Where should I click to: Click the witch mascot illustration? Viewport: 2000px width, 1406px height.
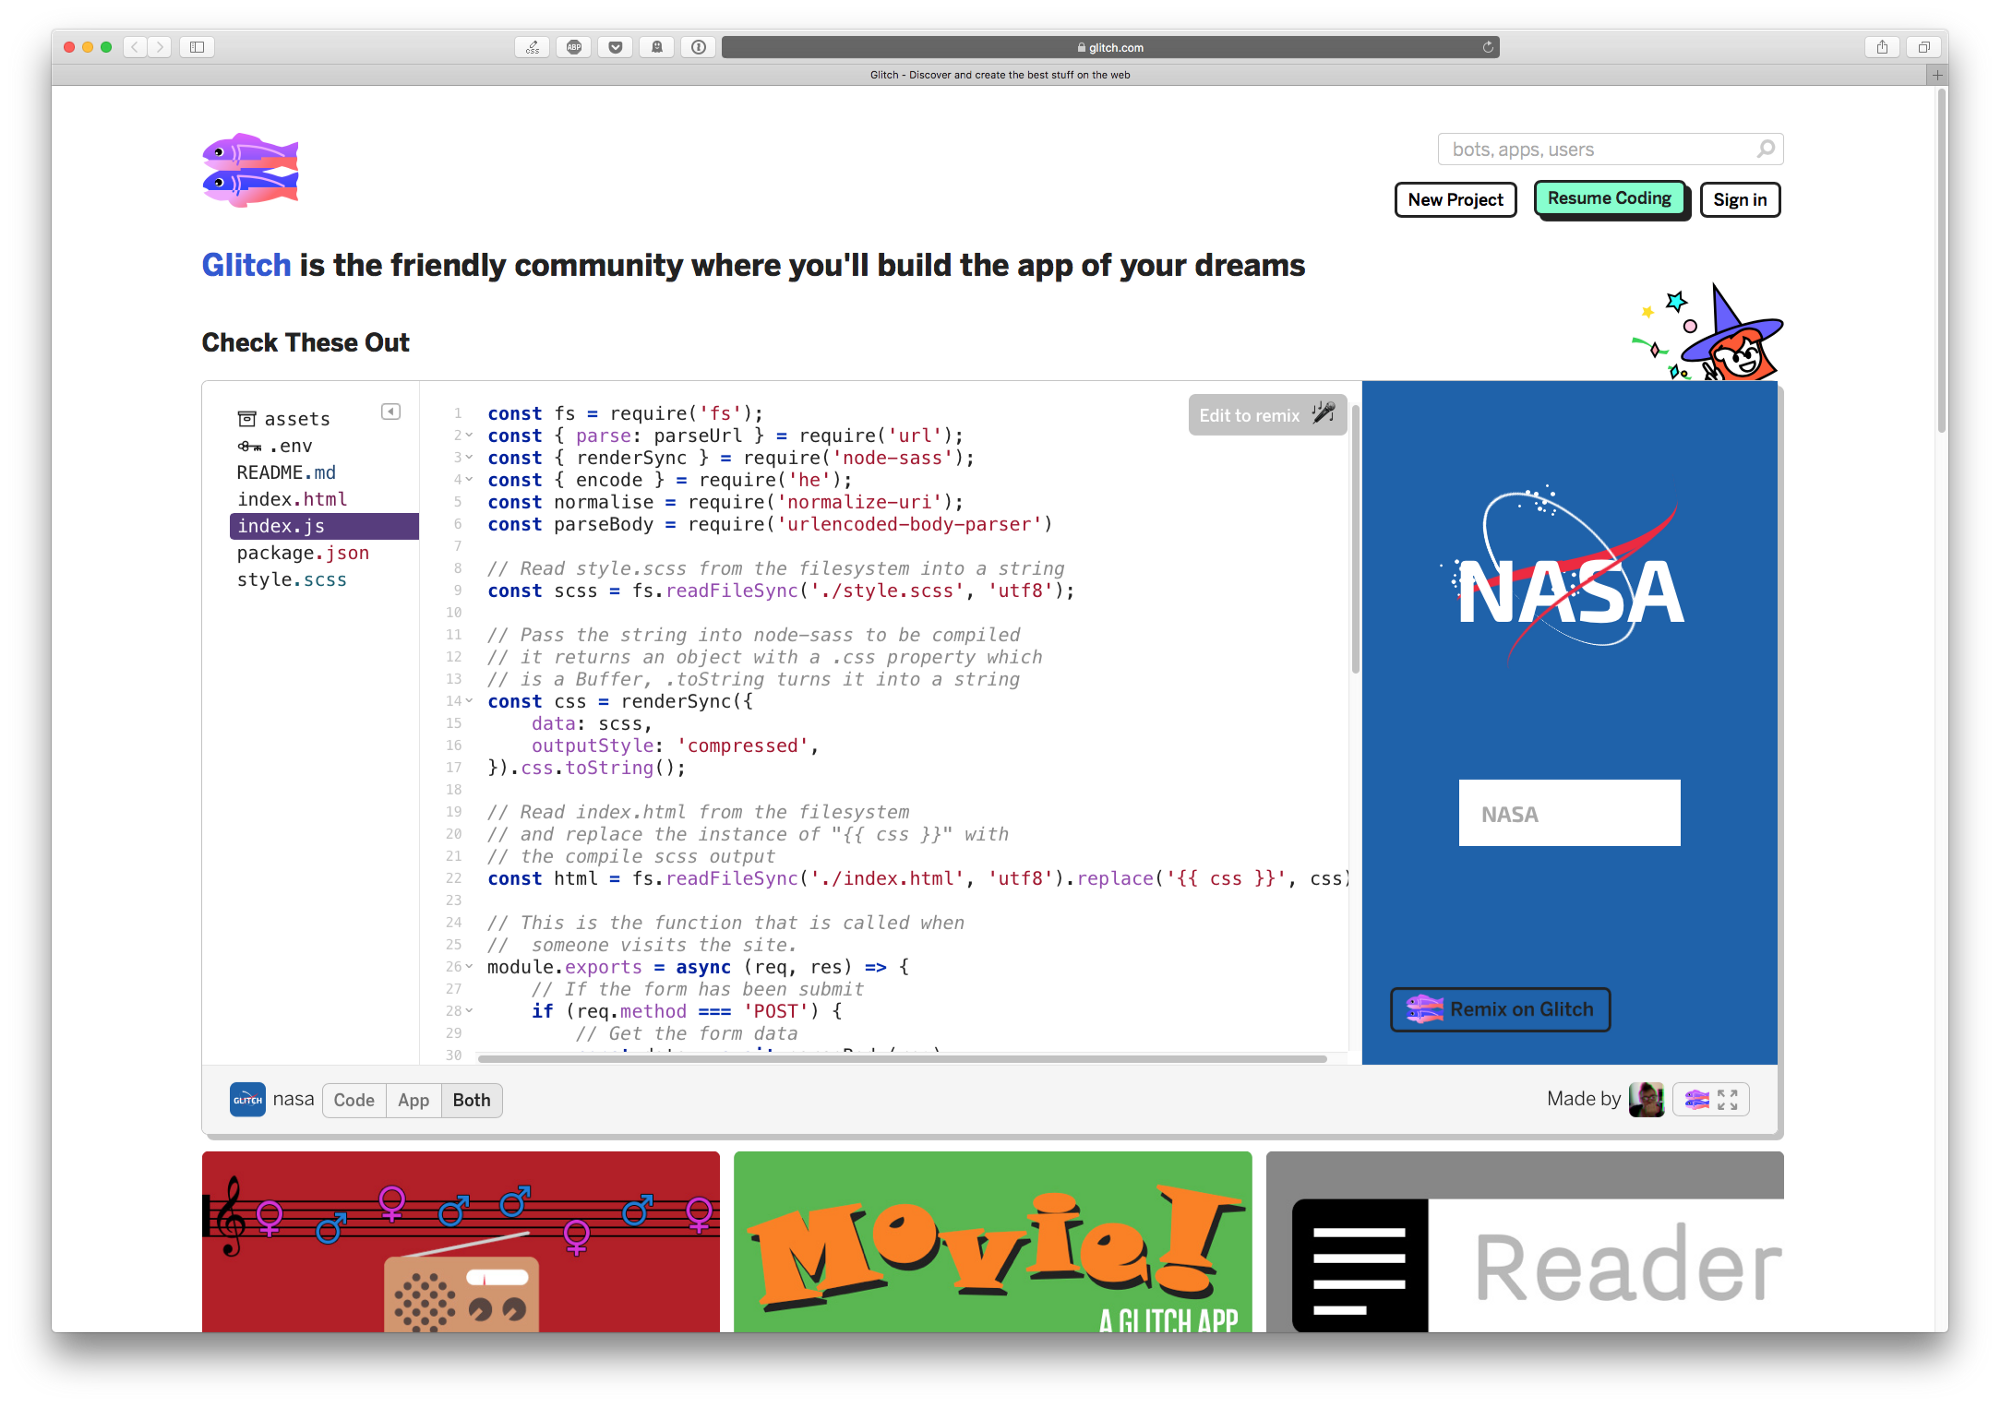pyautogui.click(x=1709, y=333)
